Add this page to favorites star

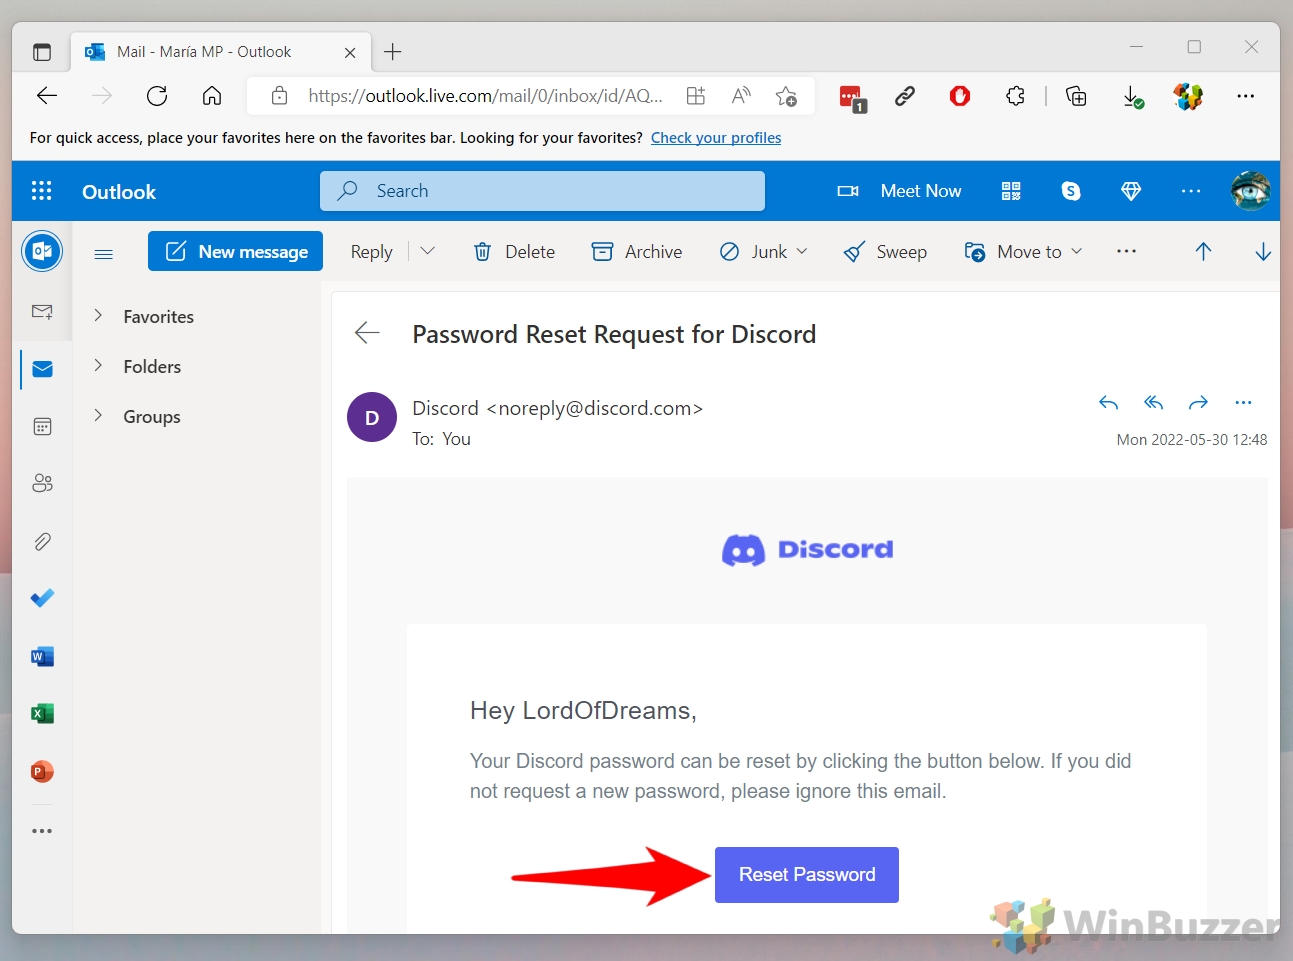(x=786, y=96)
